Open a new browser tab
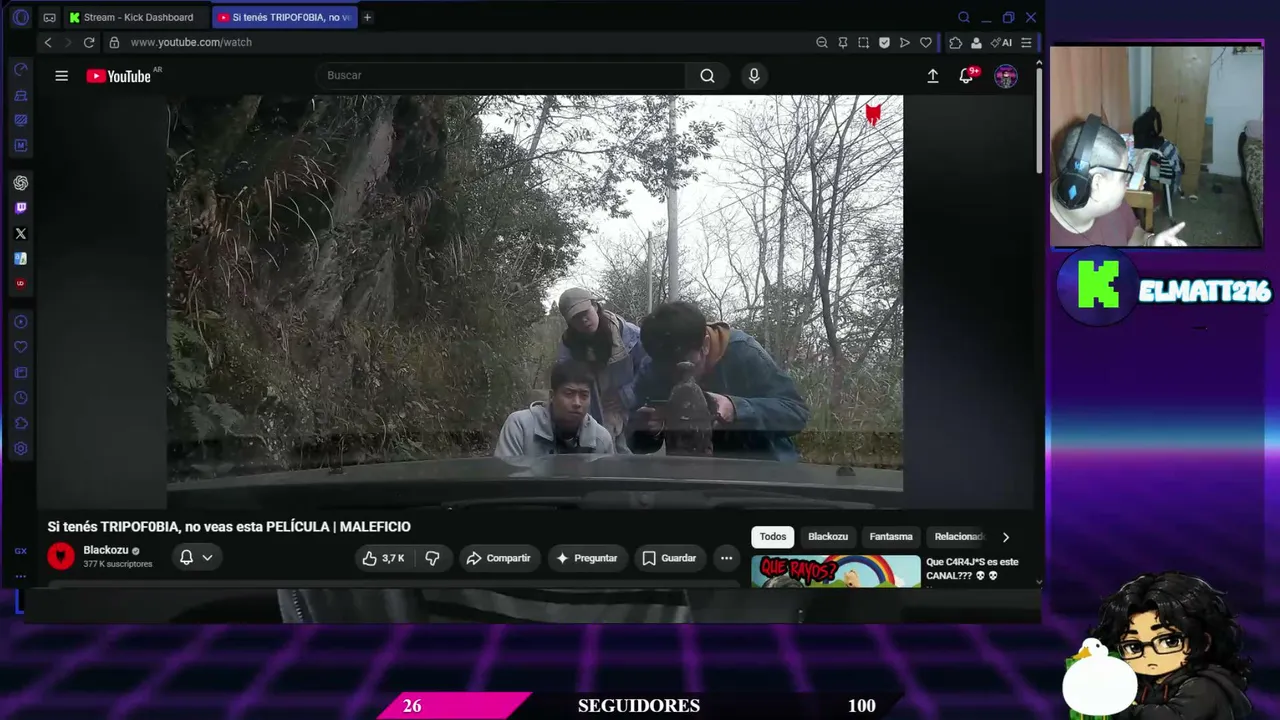This screenshot has width=1280, height=720. [367, 17]
